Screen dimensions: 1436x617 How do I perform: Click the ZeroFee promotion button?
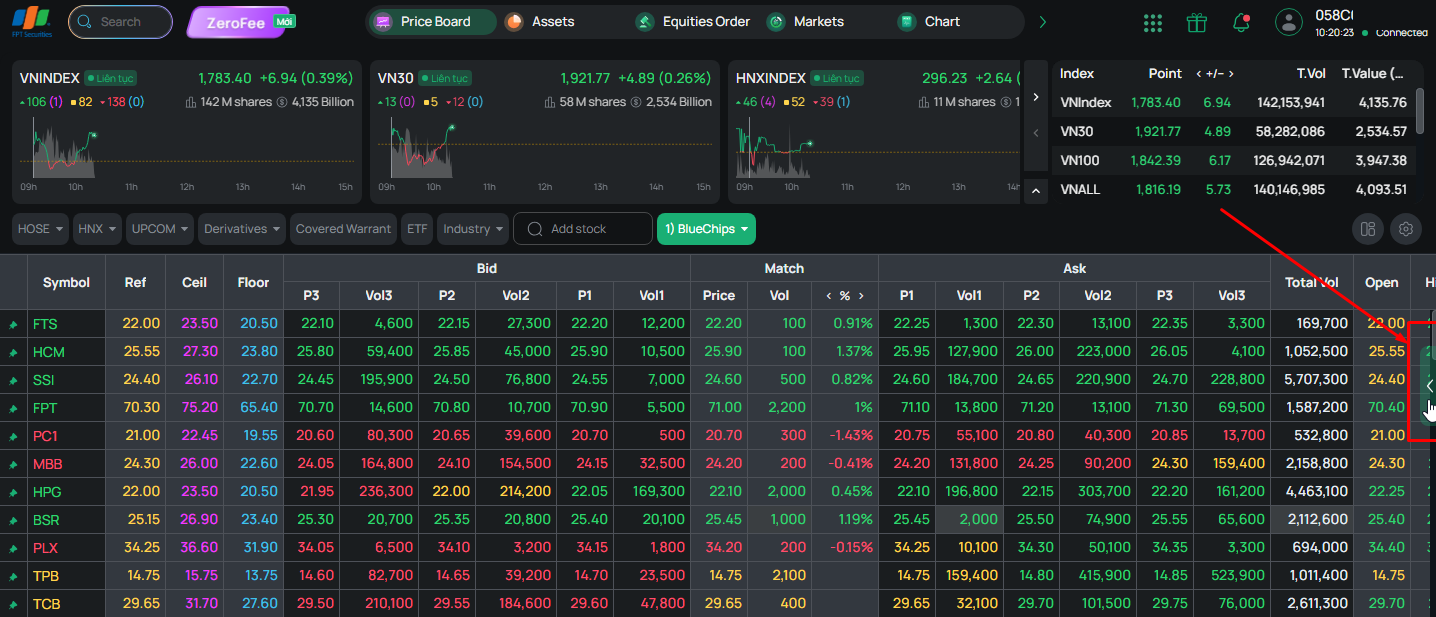point(237,22)
